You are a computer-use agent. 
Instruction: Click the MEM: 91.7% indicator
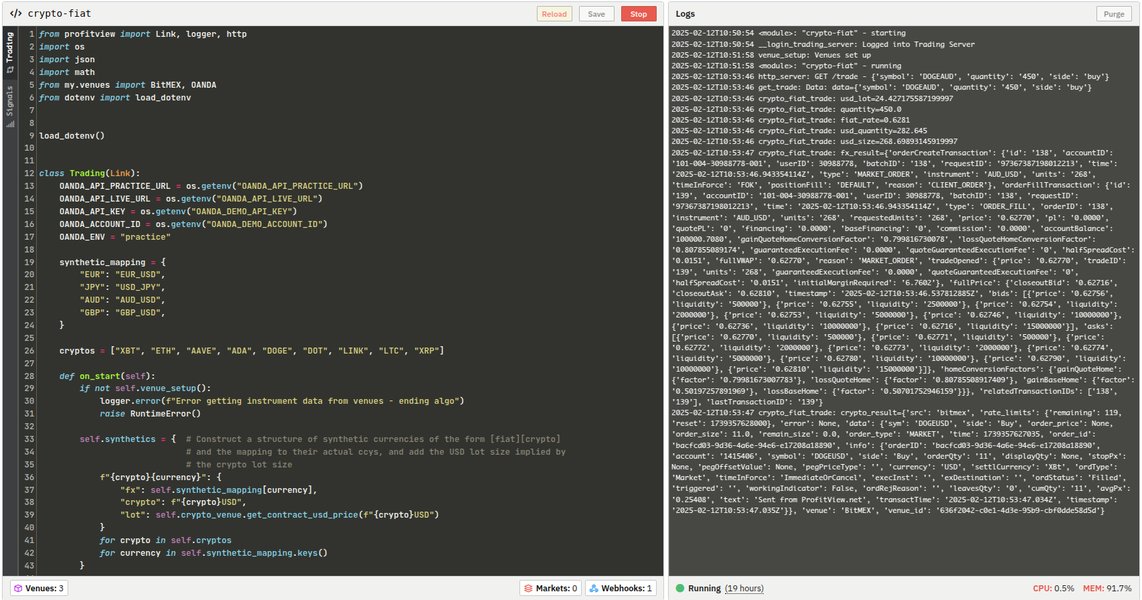(x=1108, y=588)
